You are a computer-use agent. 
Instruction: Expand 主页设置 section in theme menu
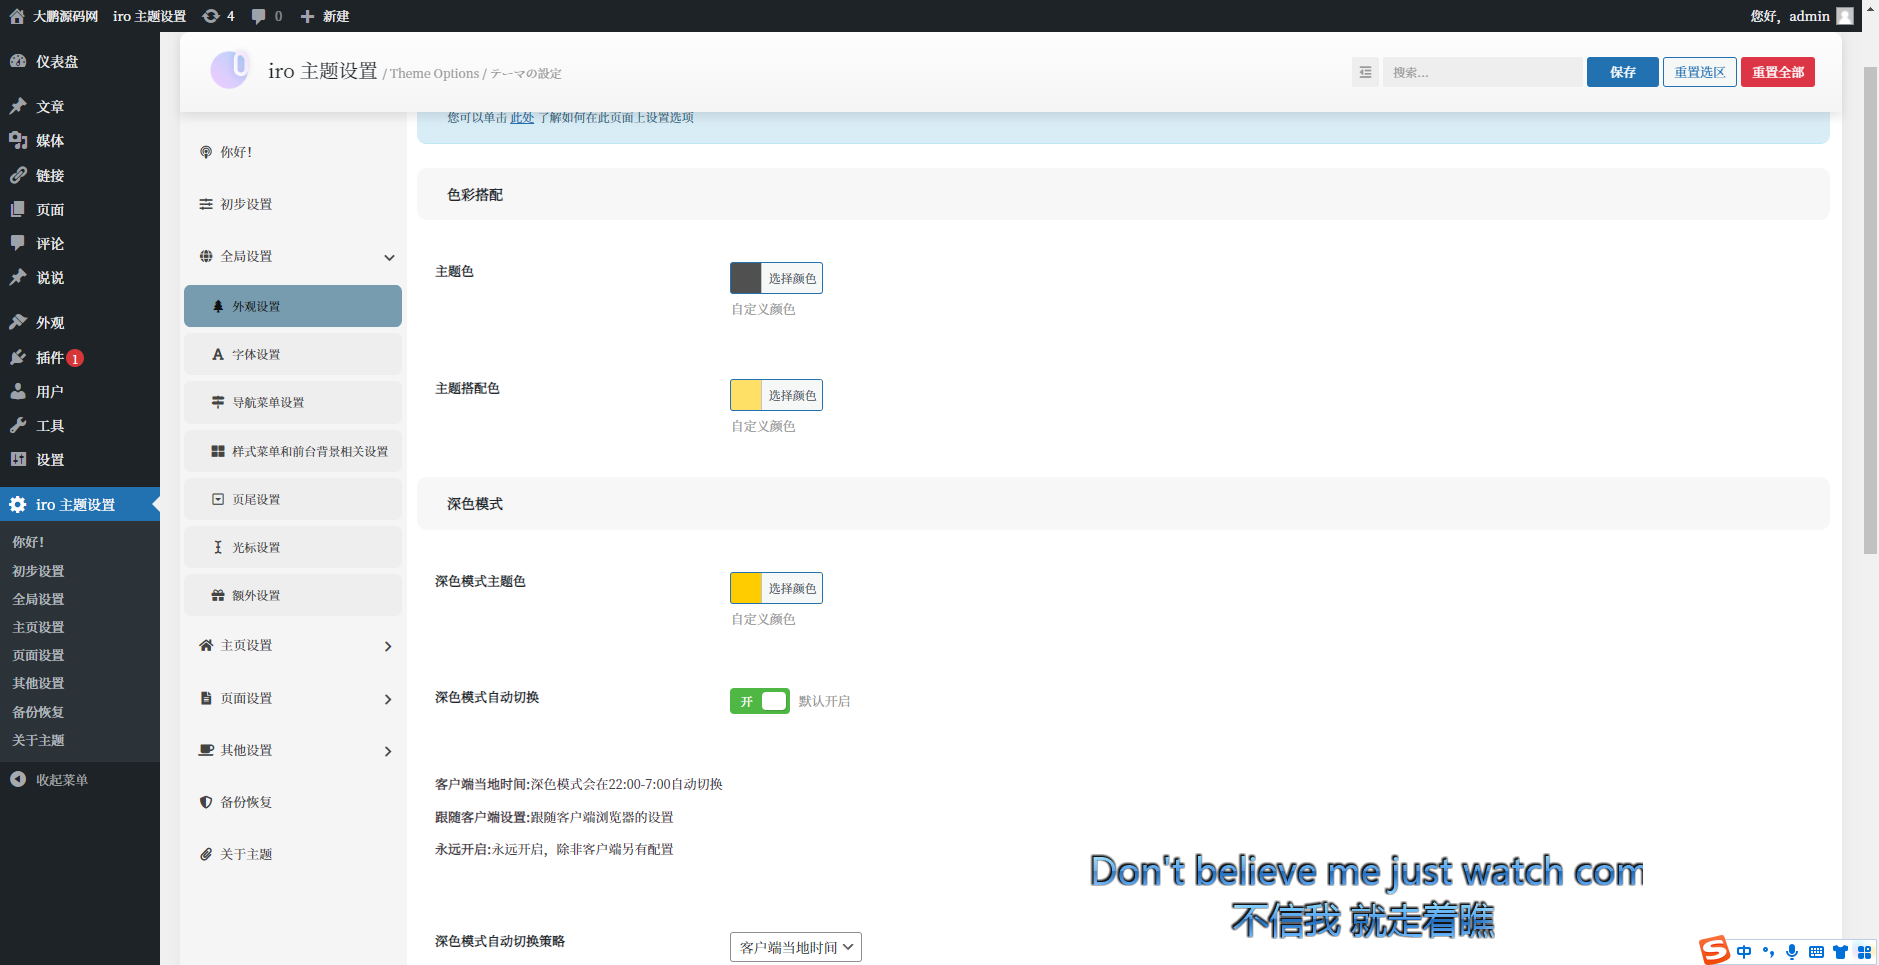pos(388,646)
